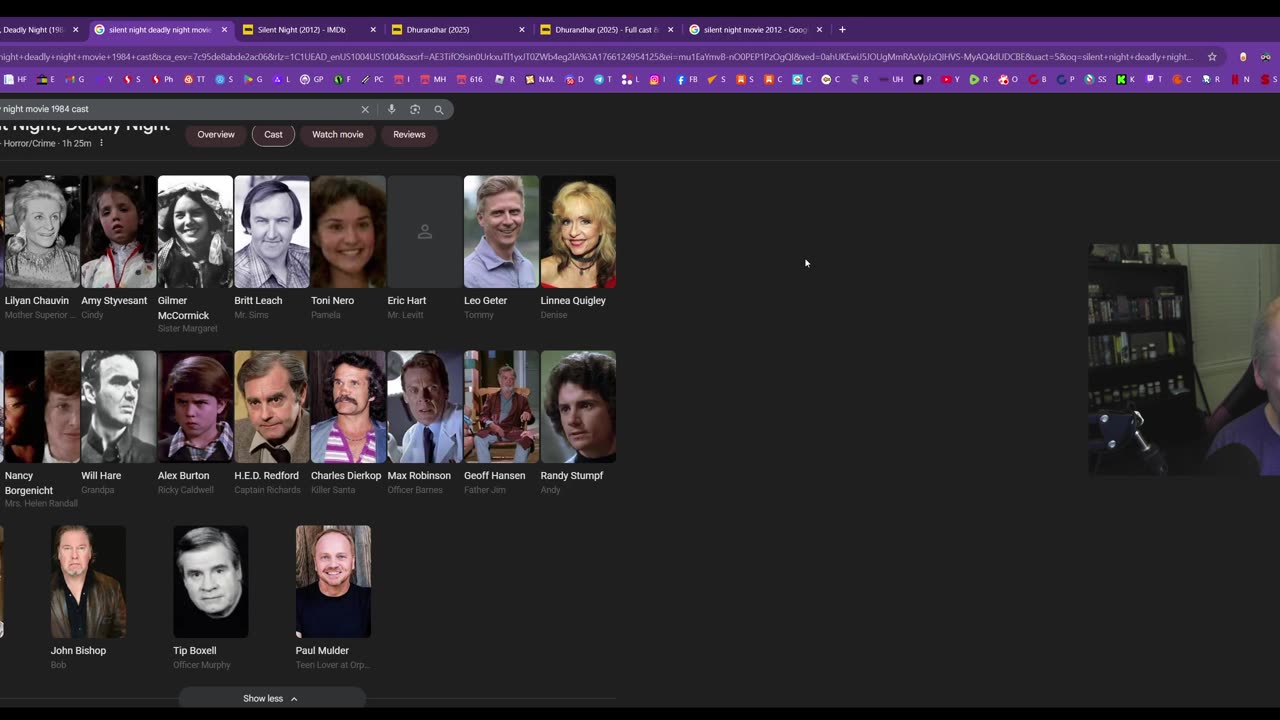Open the Nancy Borgenicht cast link
This screenshot has height=720, width=1280.
29,483
